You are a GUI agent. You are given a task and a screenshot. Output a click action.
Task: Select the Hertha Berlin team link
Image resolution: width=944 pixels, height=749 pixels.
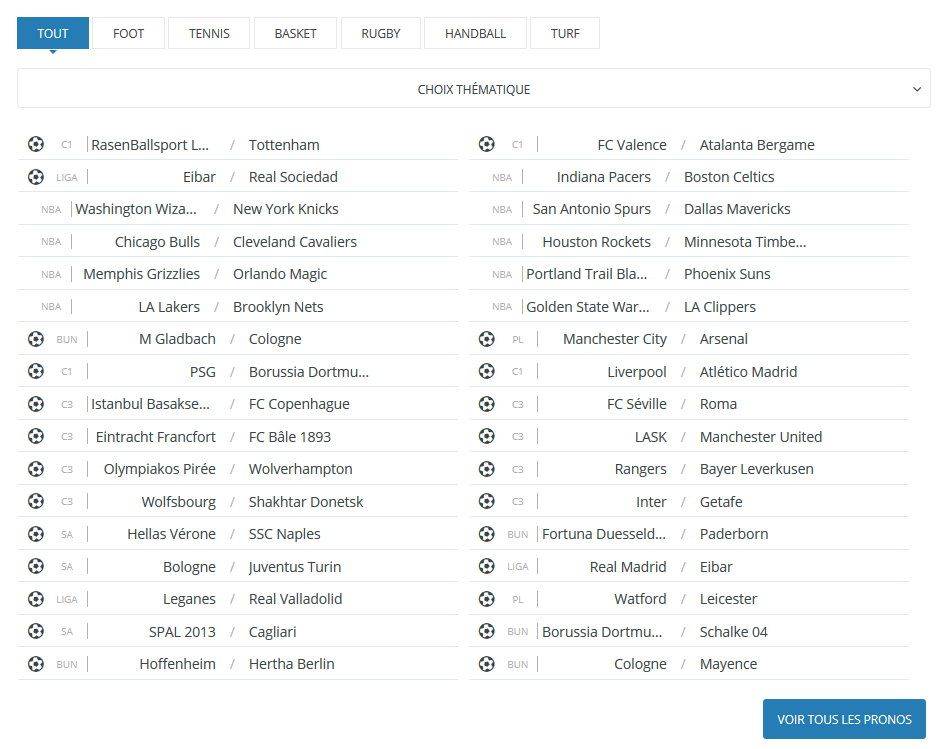pyautogui.click(x=291, y=664)
